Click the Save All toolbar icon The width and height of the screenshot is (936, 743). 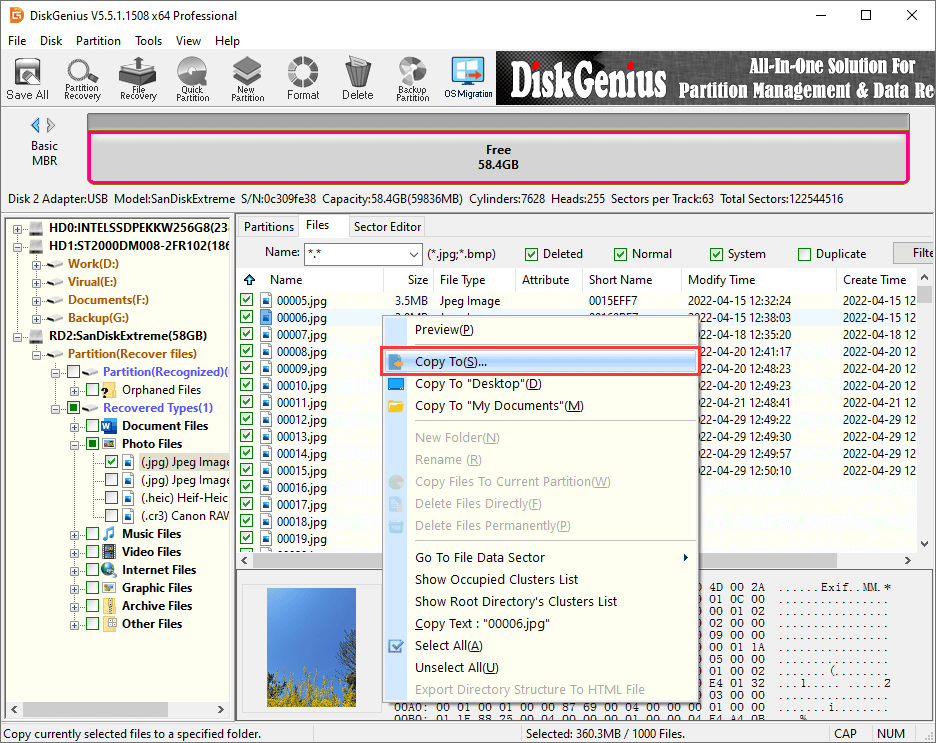coord(27,78)
